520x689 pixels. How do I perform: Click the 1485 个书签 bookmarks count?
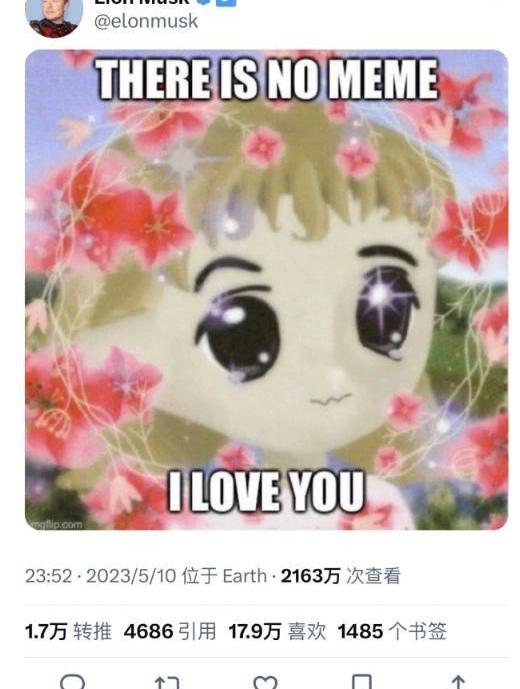coord(392,631)
